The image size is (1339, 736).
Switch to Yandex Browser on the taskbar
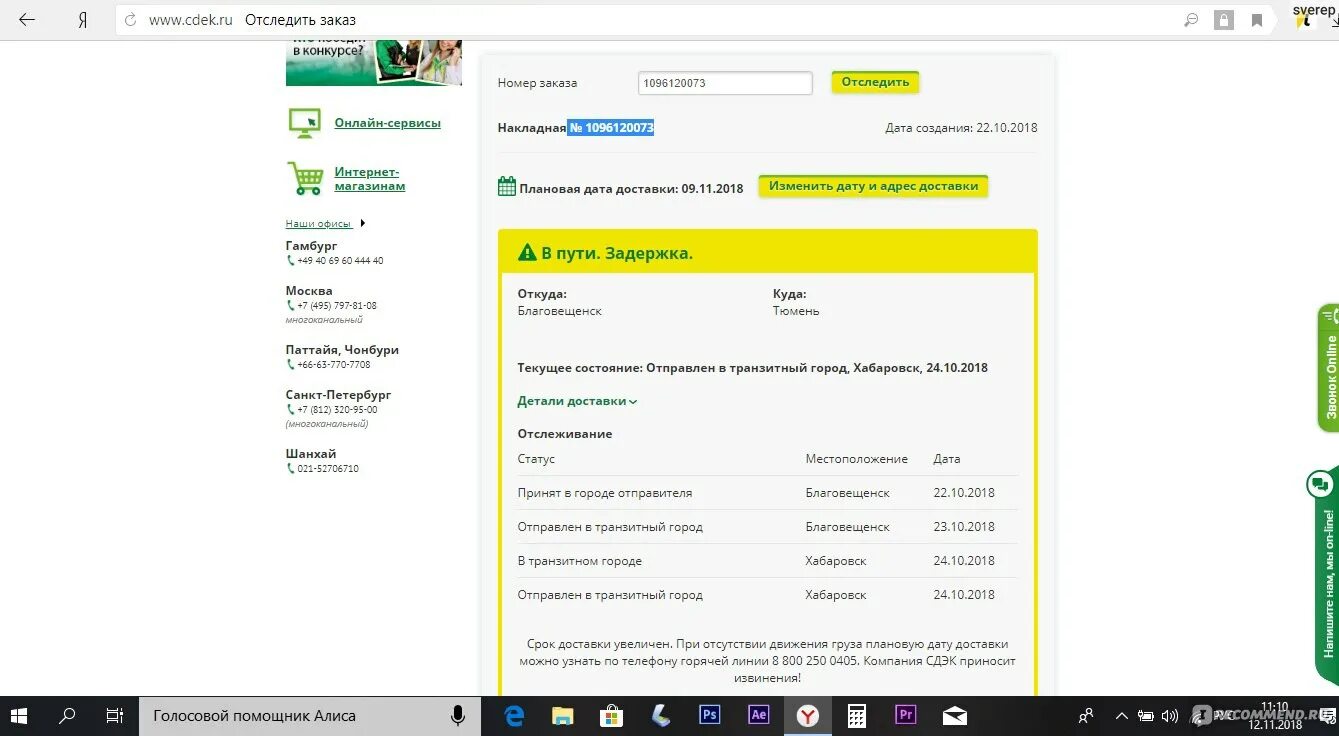[807, 716]
